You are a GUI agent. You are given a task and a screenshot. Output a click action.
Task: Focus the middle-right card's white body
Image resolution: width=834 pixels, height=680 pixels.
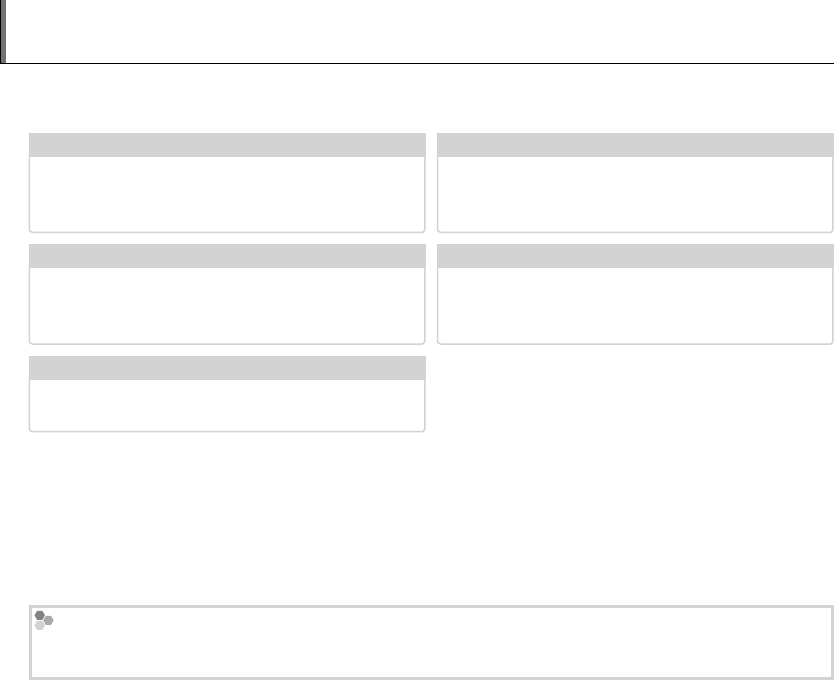[635, 304]
